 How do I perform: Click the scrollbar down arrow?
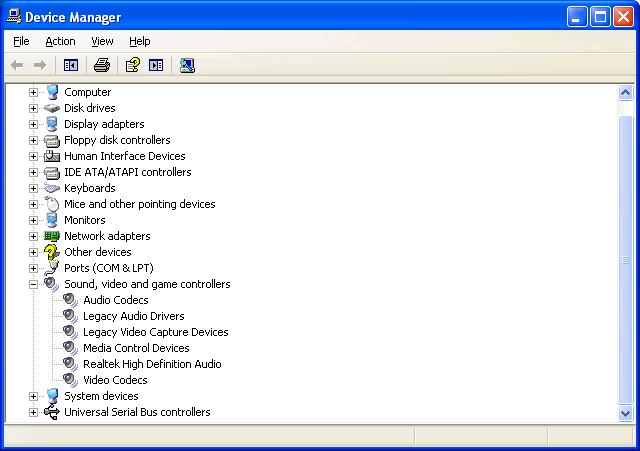(625, 413)
